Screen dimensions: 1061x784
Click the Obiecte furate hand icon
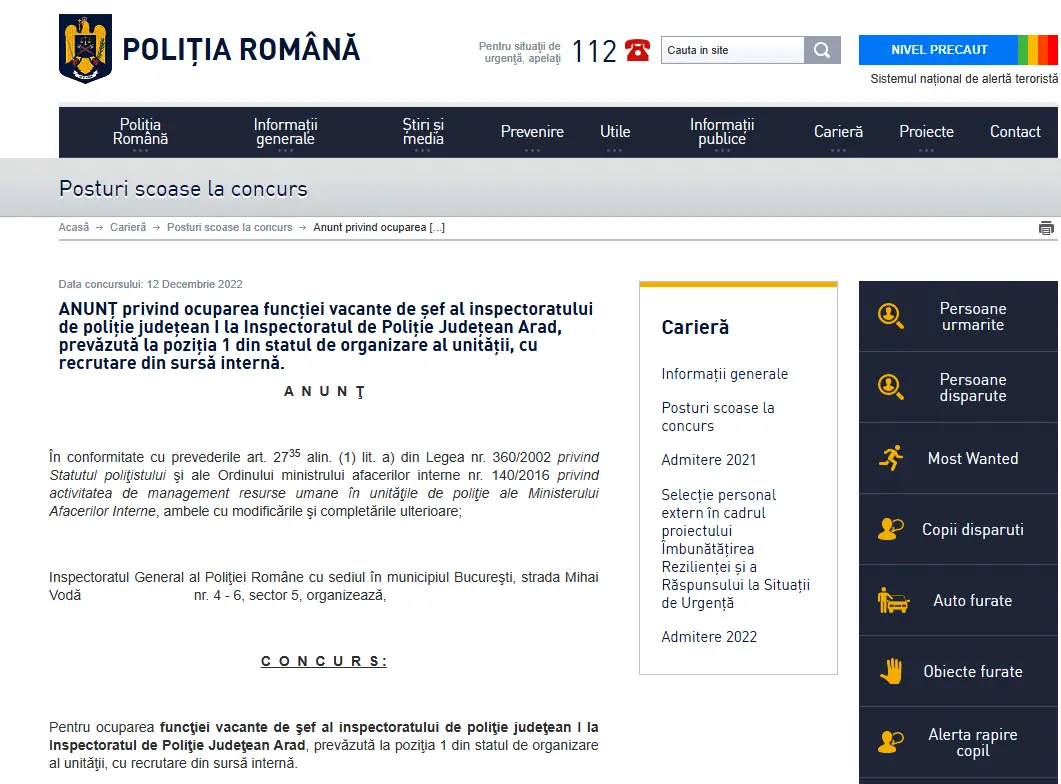[892, 671]
